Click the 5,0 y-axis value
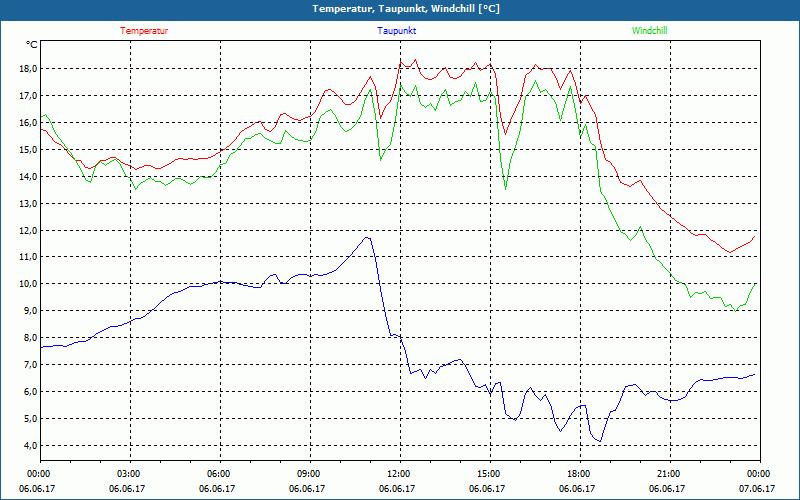The image size is (800, 500). pyautogui.click(x=31, y=419)
